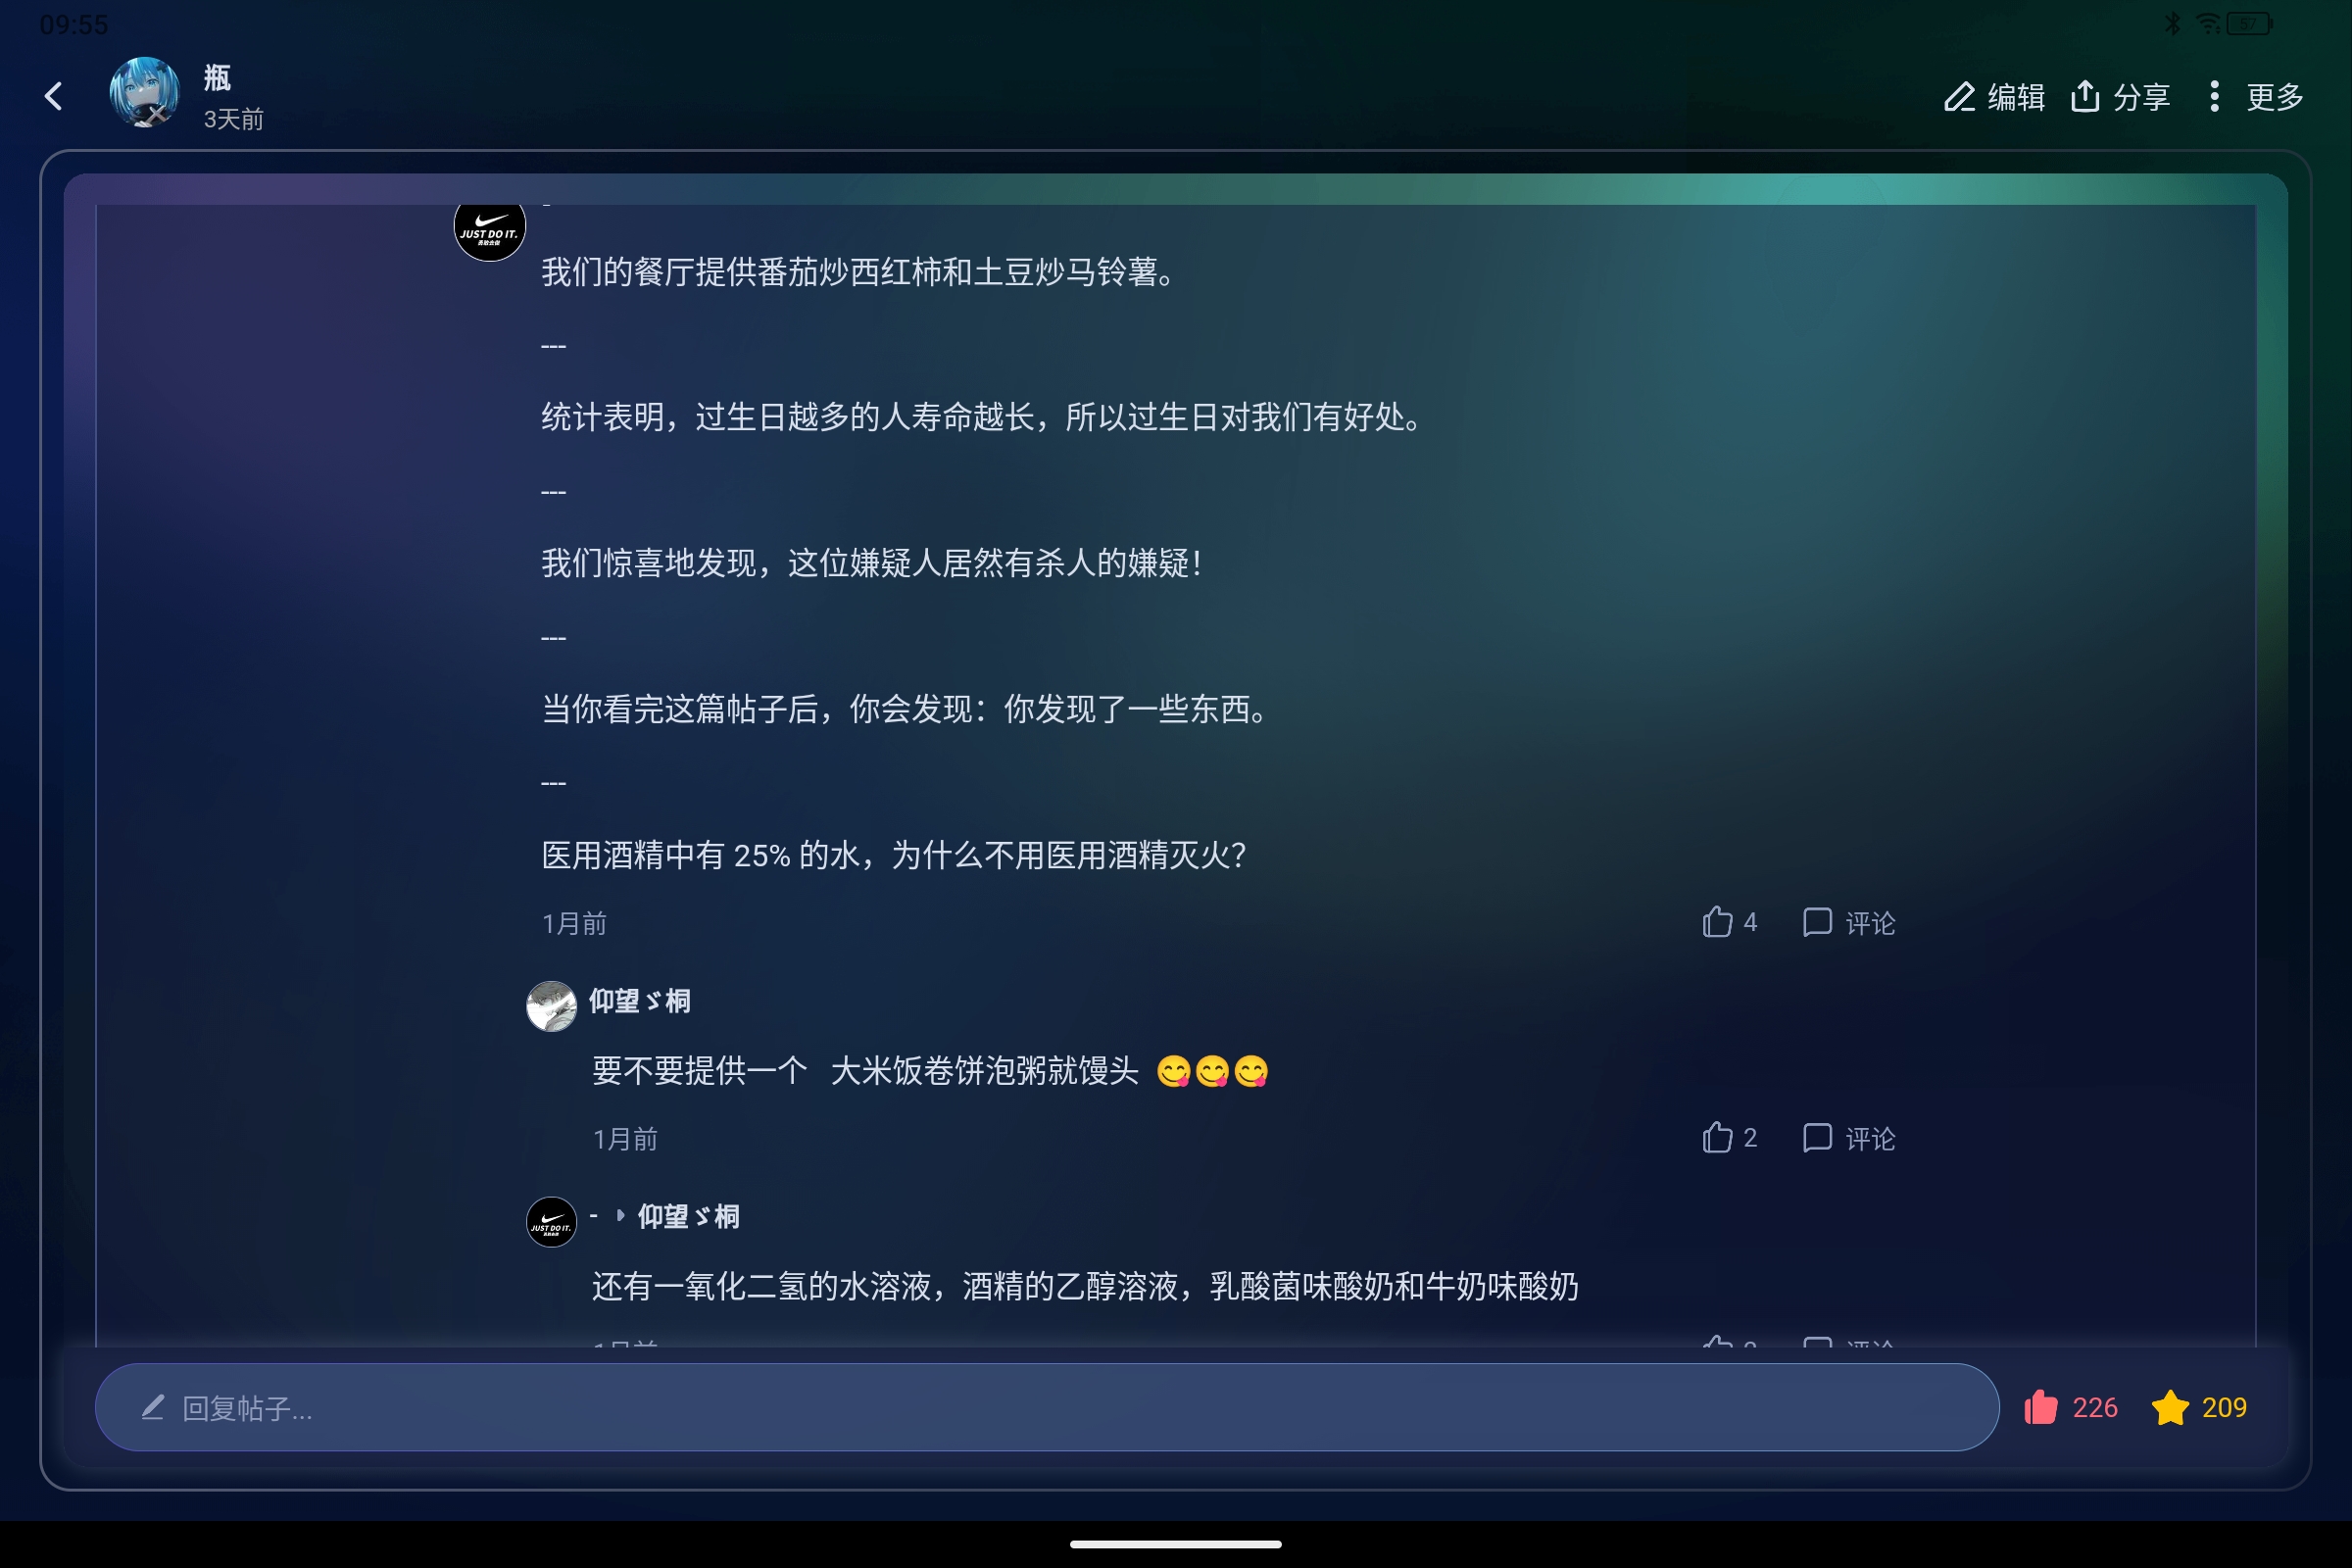Tap the 编辑 edit pencil icon
This screenshot has height=1568, width=2352.
coord(1959,97)
